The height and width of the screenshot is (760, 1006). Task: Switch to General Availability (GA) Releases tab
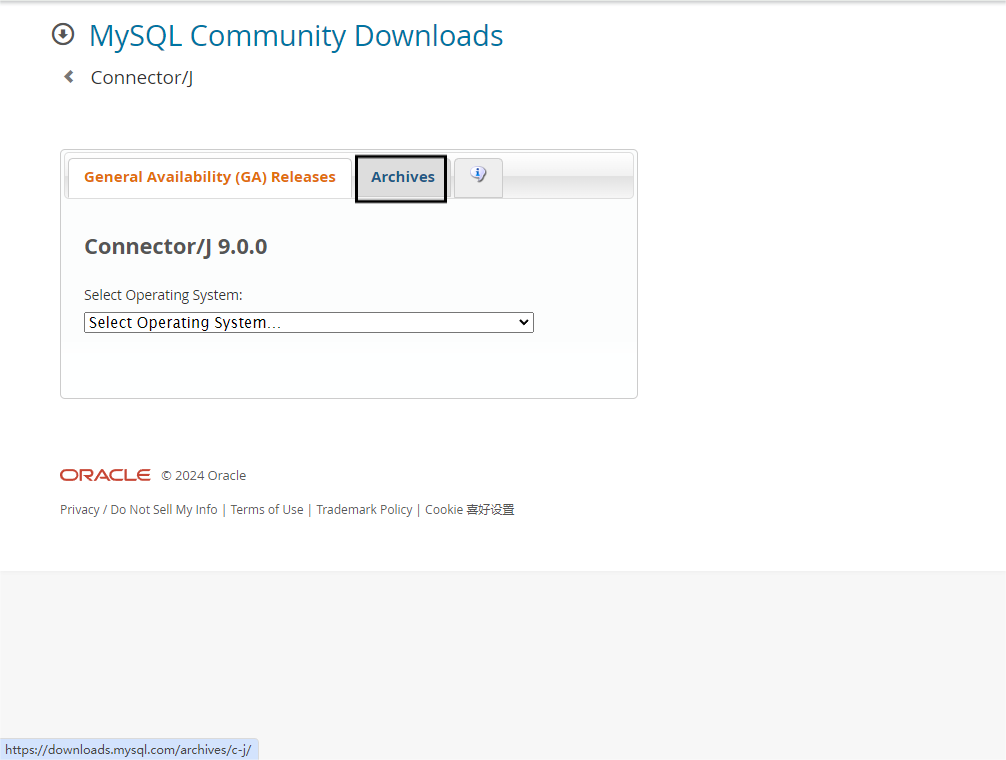pos(210,177)
